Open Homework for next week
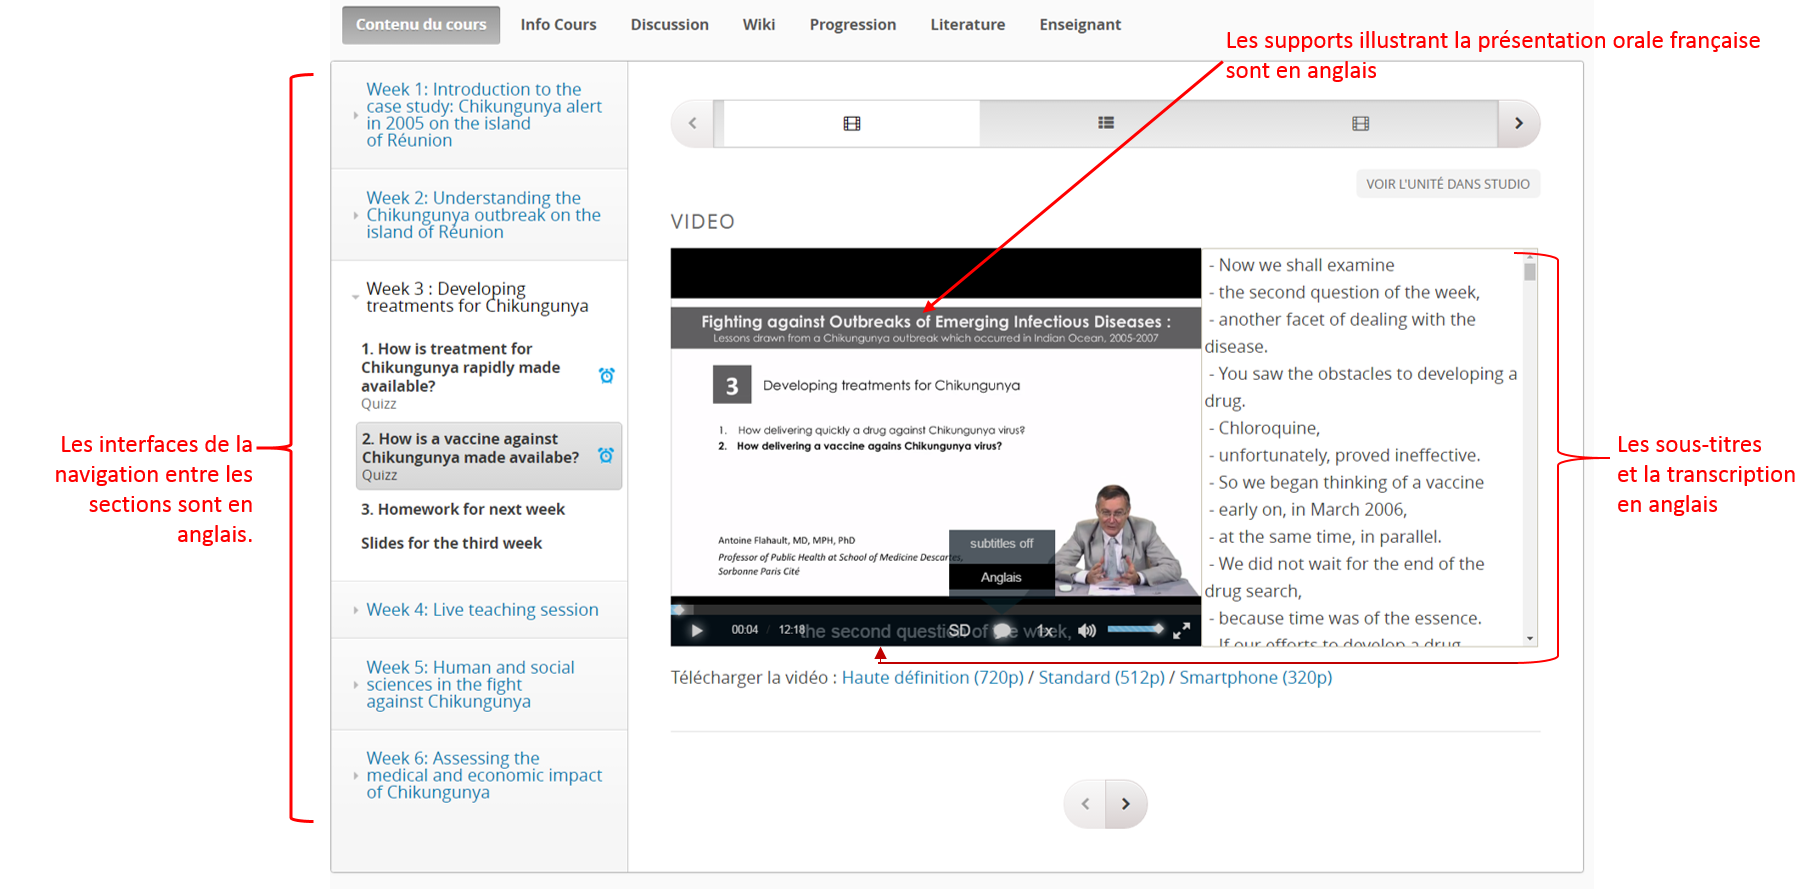 [x=463, y=509]
